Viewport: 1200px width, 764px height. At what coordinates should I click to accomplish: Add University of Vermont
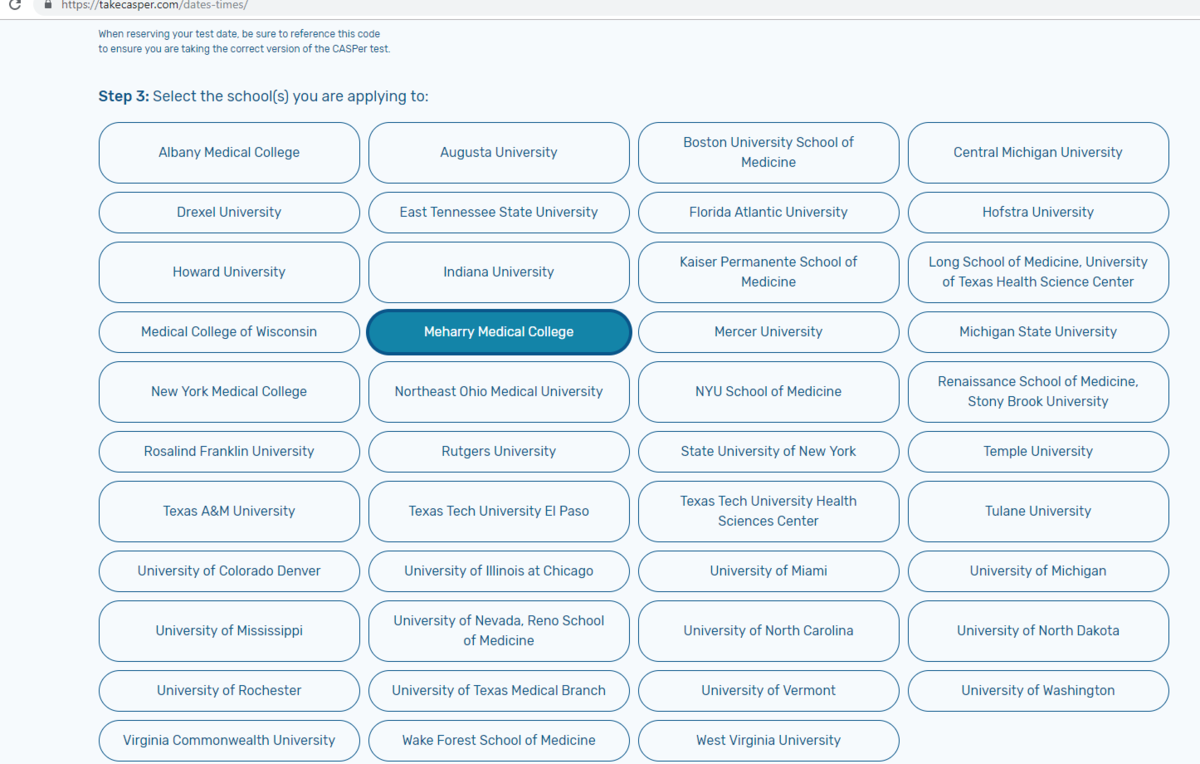(768, 691)
